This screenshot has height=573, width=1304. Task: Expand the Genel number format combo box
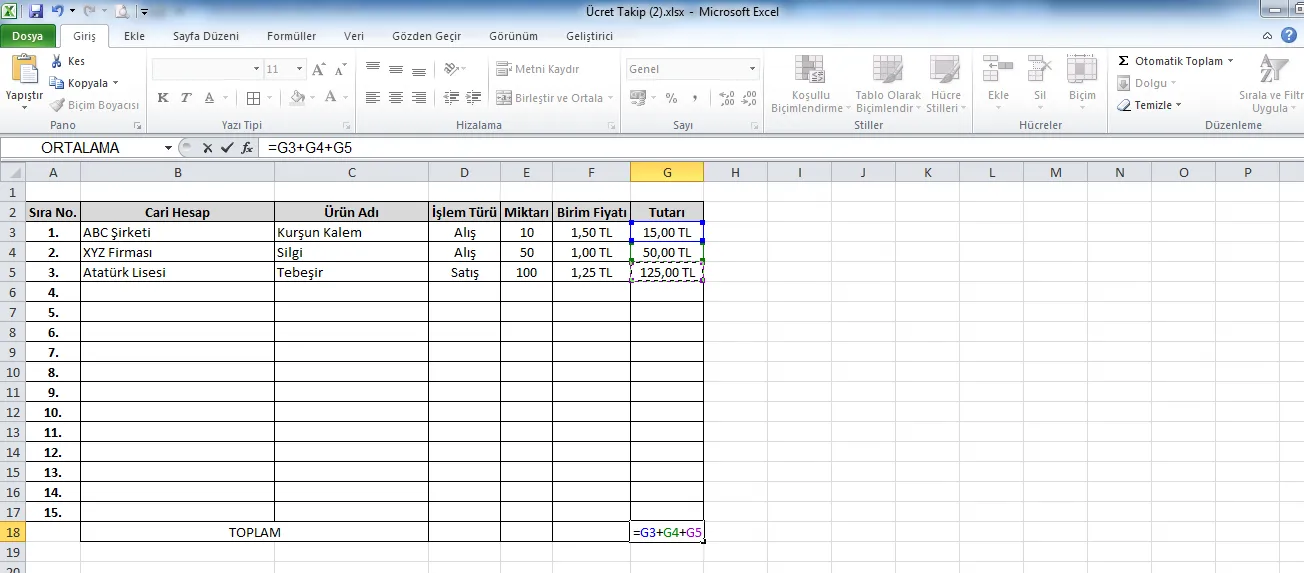(752, 69)
